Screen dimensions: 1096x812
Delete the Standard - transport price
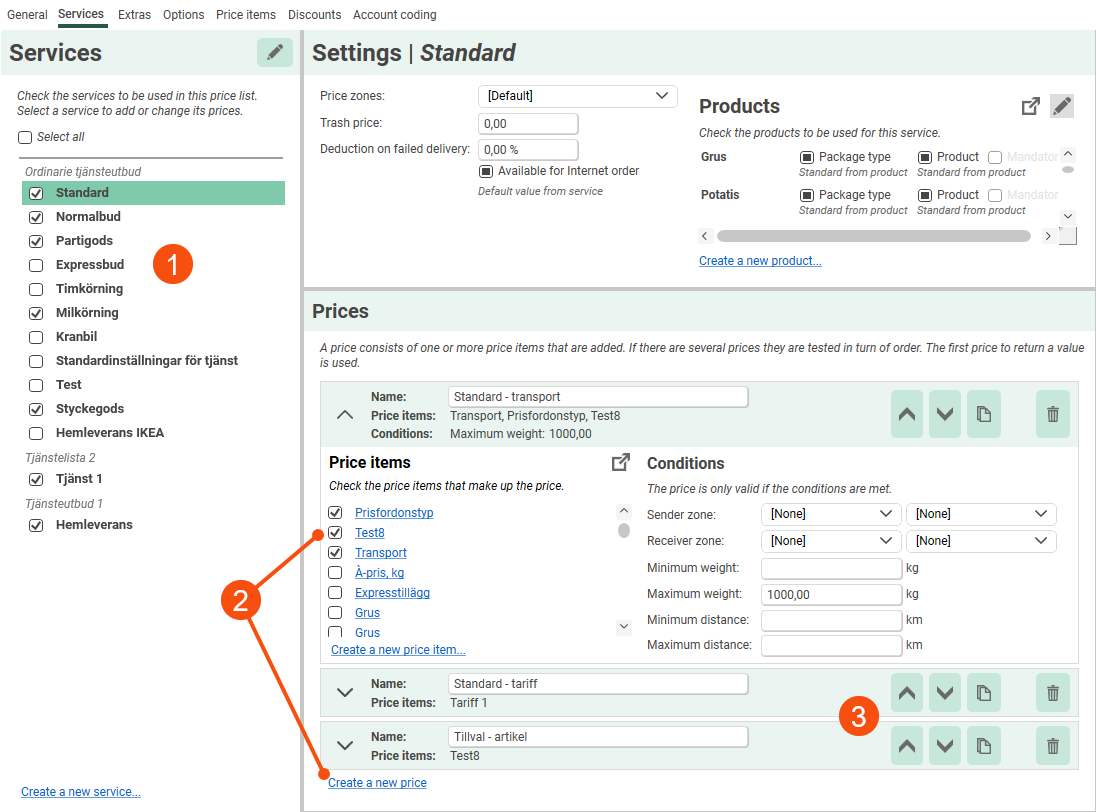pyautogui.click(x=1052, y=414)
